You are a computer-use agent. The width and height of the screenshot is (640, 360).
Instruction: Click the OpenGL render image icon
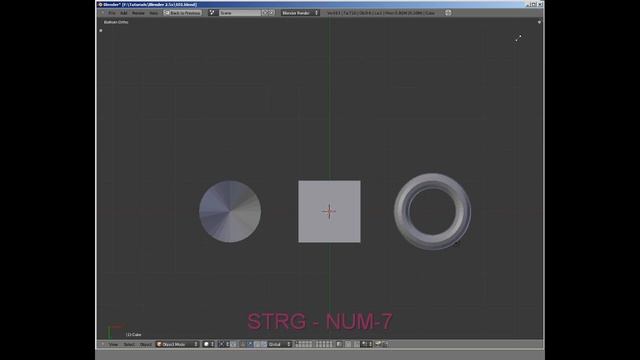click(x=378, y=344)
